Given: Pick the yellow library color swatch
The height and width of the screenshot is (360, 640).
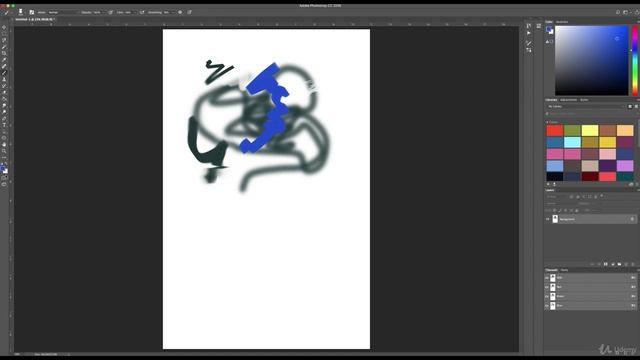Looking at the screenshot, I should coord(590,131).
